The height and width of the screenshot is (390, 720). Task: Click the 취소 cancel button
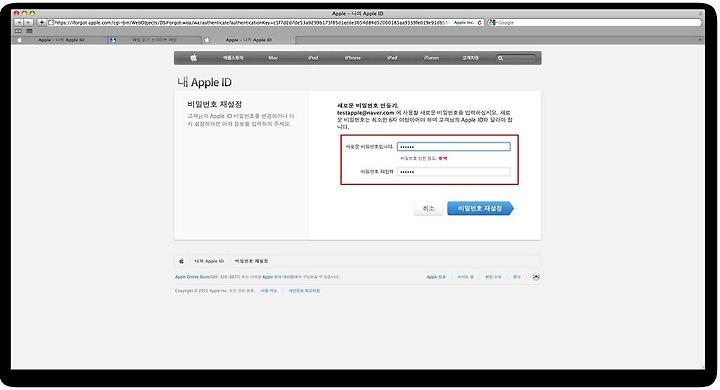(x=428, y=209)
